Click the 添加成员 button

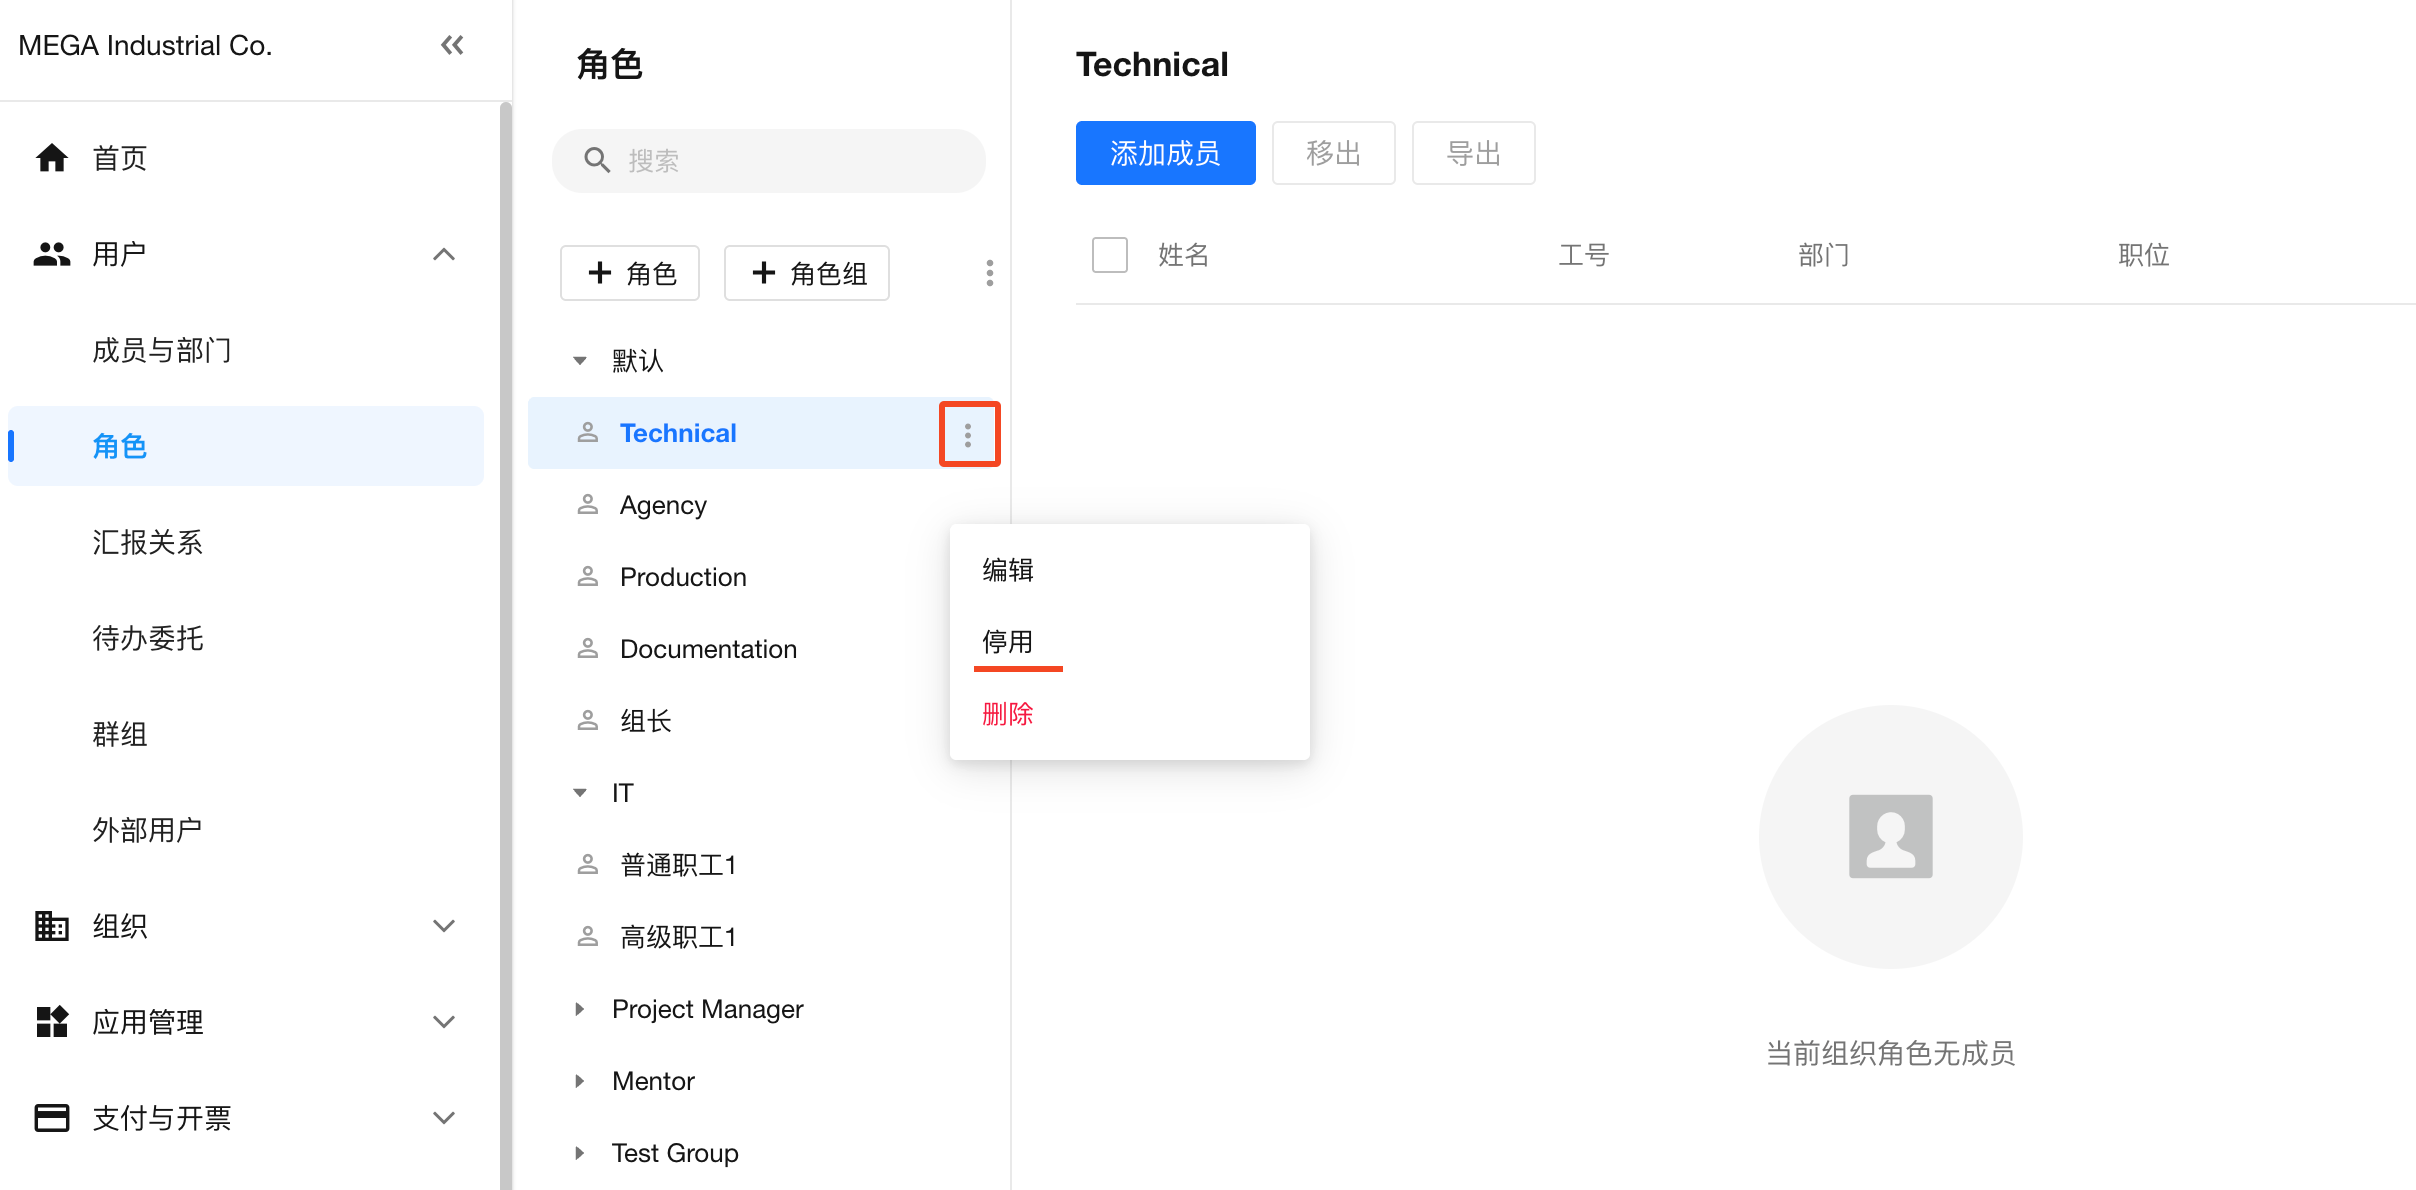click(x=1165, y=153)
